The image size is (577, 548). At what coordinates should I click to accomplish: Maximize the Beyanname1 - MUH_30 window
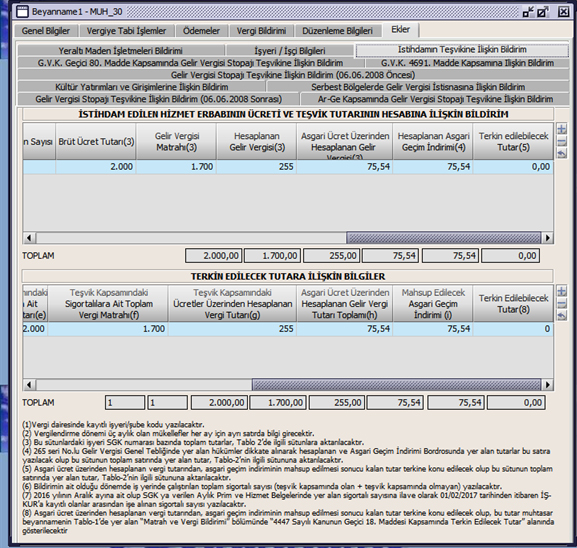pos(543,12)
